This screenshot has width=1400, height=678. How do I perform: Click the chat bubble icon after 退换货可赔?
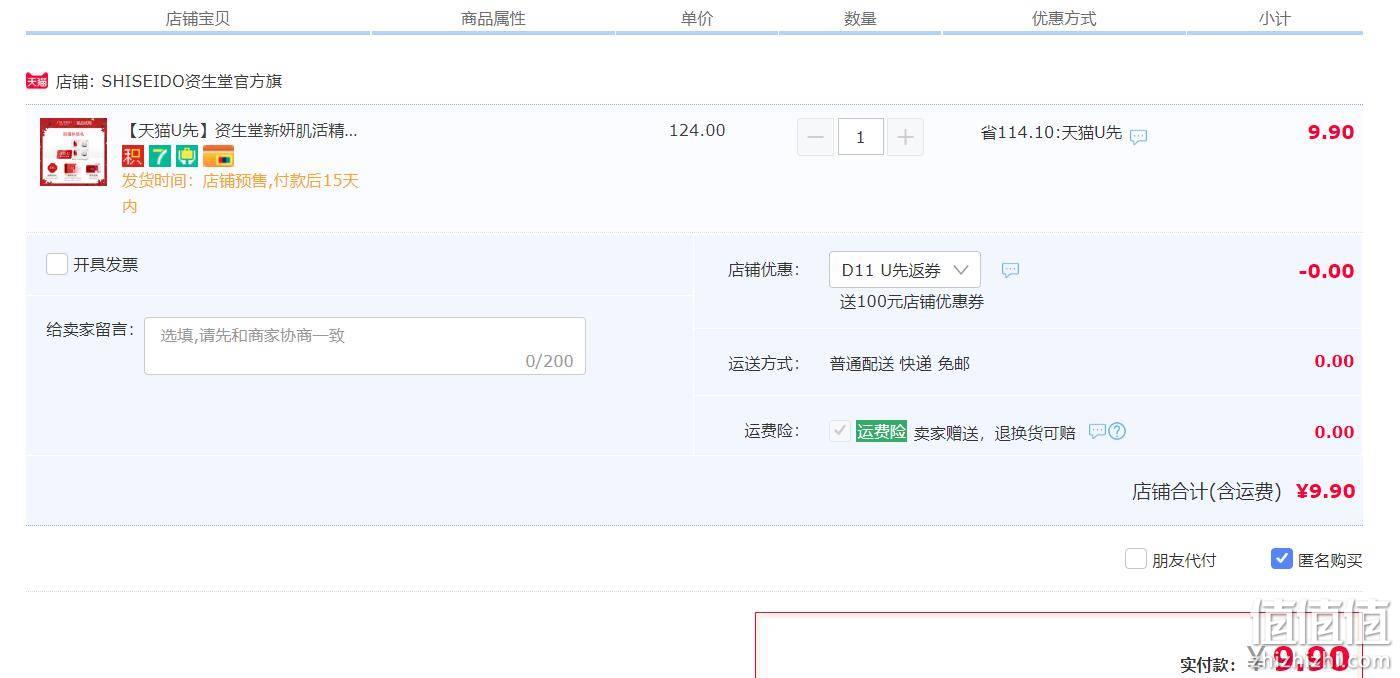point(1097,431)
